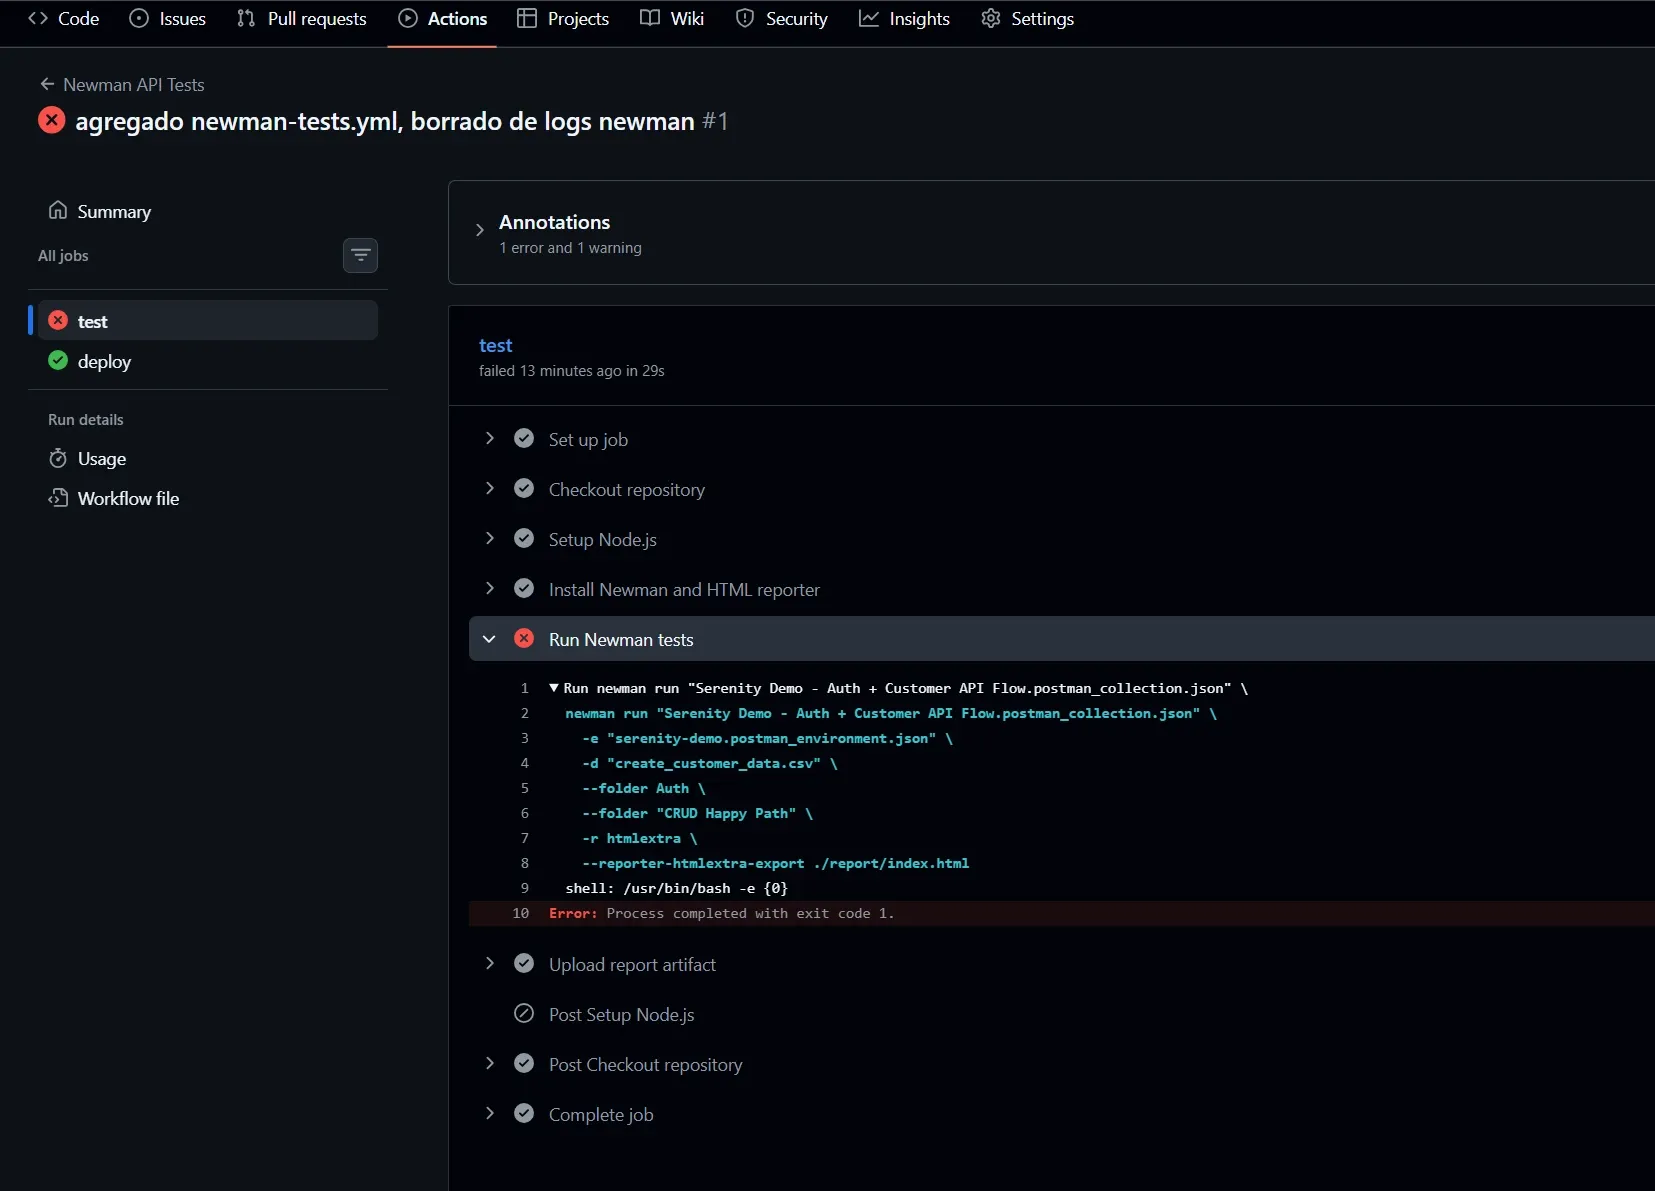Go back to Newman API Tests
1655x1191 pixels.
(x=131, y=85)
